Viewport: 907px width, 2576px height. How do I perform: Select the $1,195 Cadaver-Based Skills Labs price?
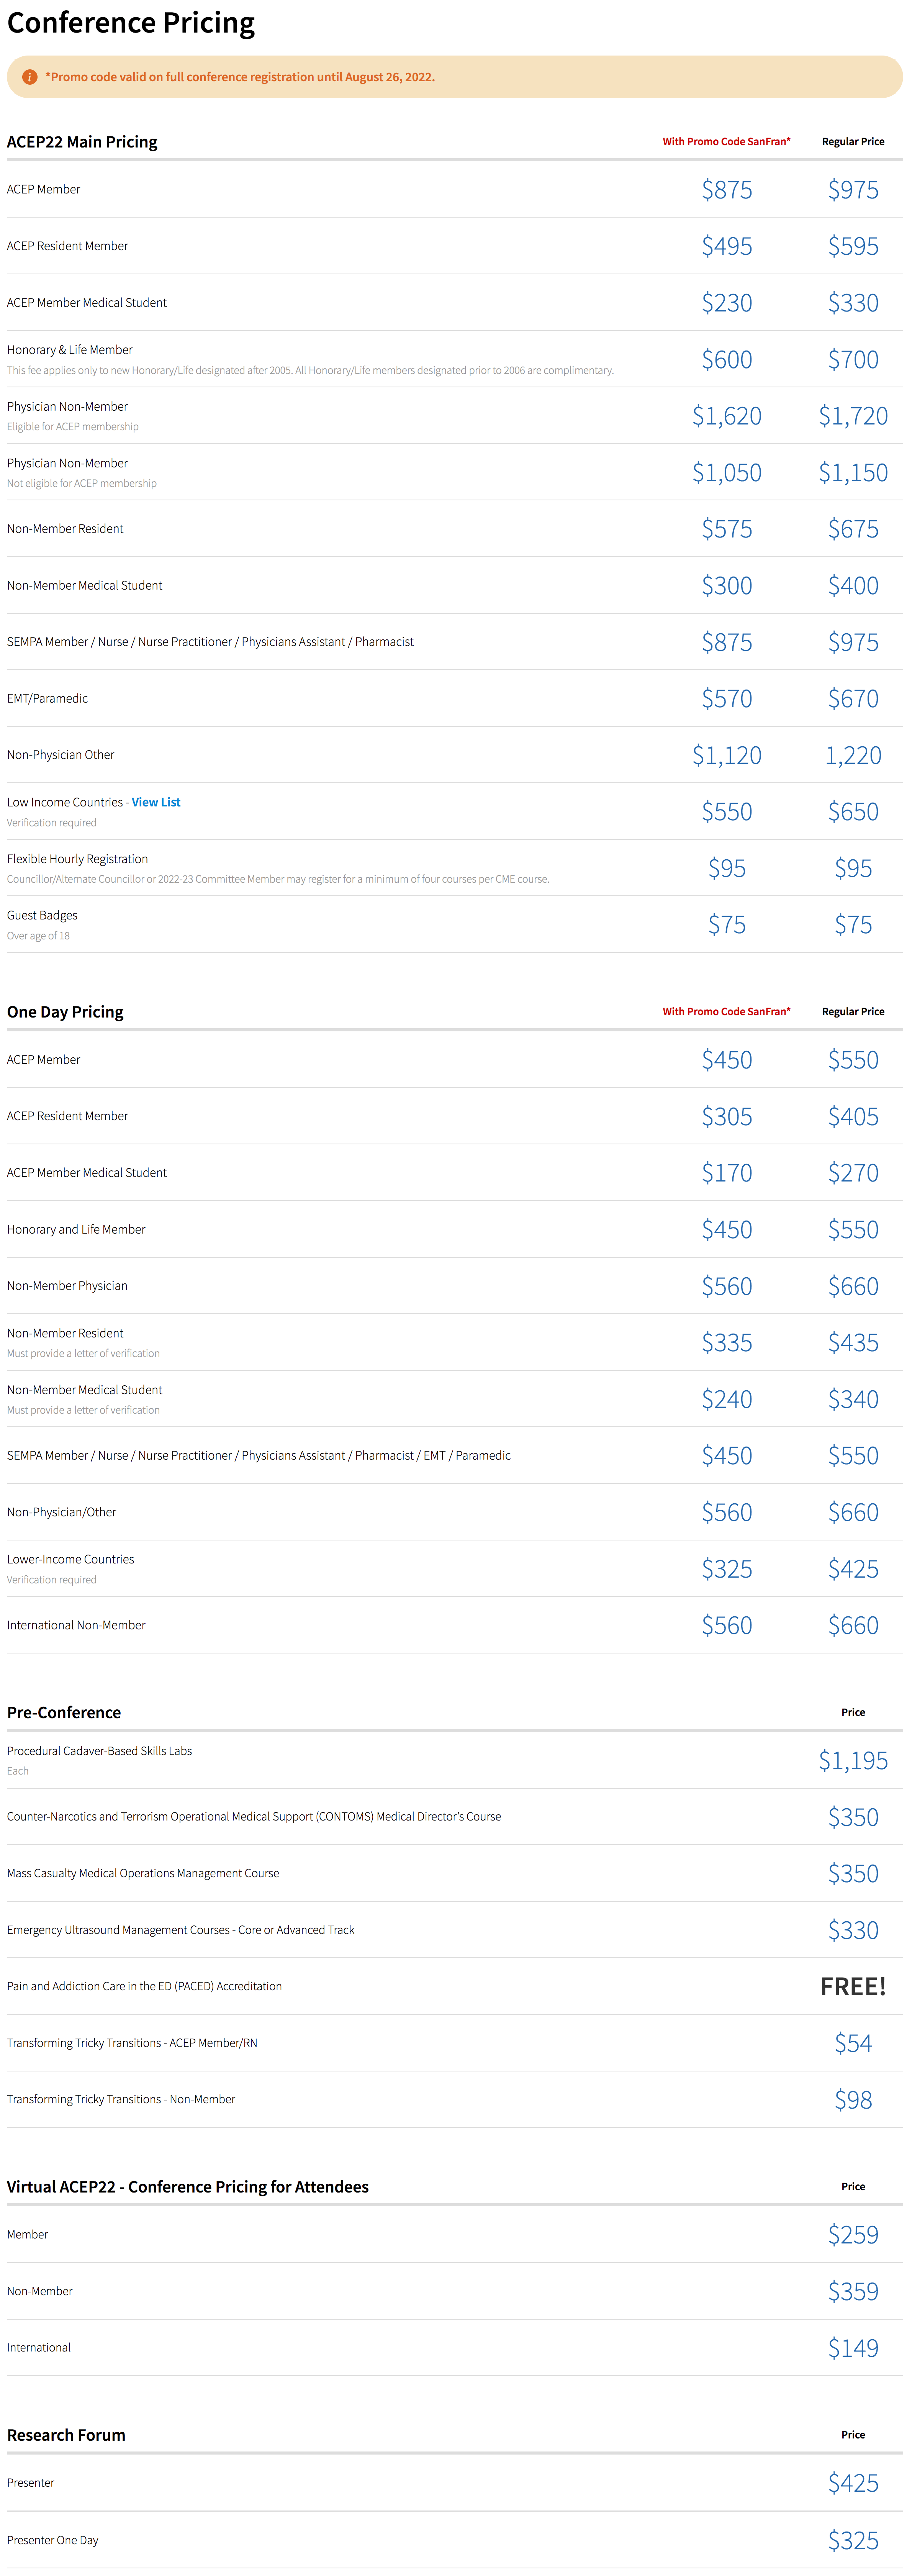[853, 1761]
